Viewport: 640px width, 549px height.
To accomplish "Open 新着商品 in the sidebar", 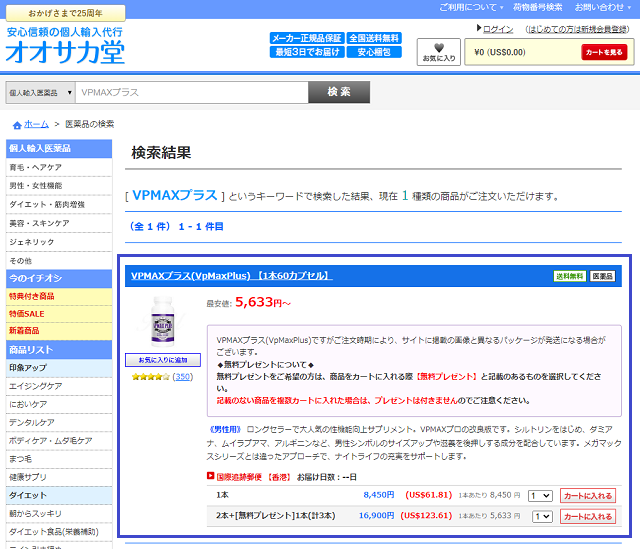I will pyautogui.click(x=59, y=331).
